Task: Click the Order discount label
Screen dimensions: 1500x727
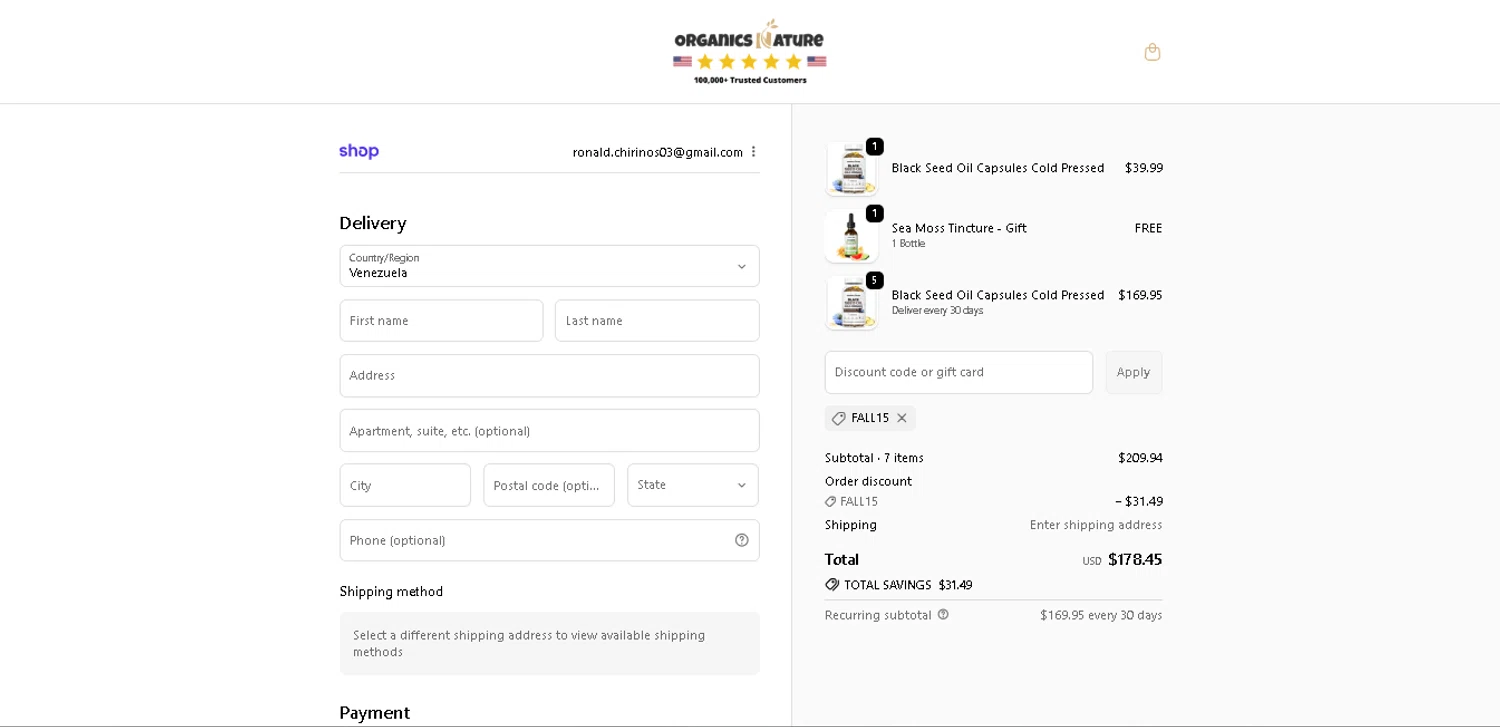Action: coord(868,481)
